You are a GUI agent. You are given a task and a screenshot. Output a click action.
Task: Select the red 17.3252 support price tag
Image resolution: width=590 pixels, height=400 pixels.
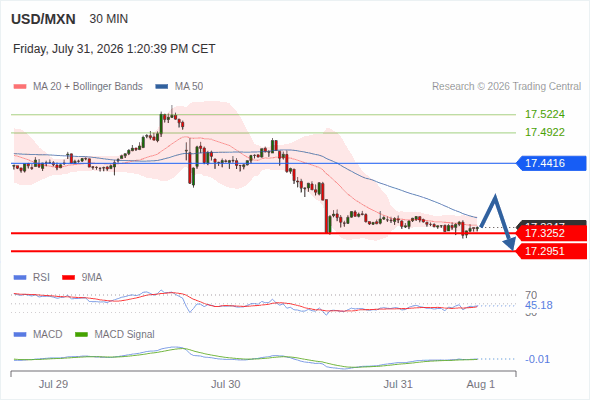551,233
